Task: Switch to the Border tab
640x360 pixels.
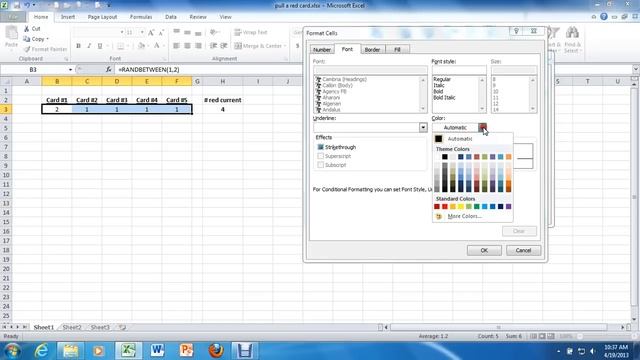Action: coord(372,49)
